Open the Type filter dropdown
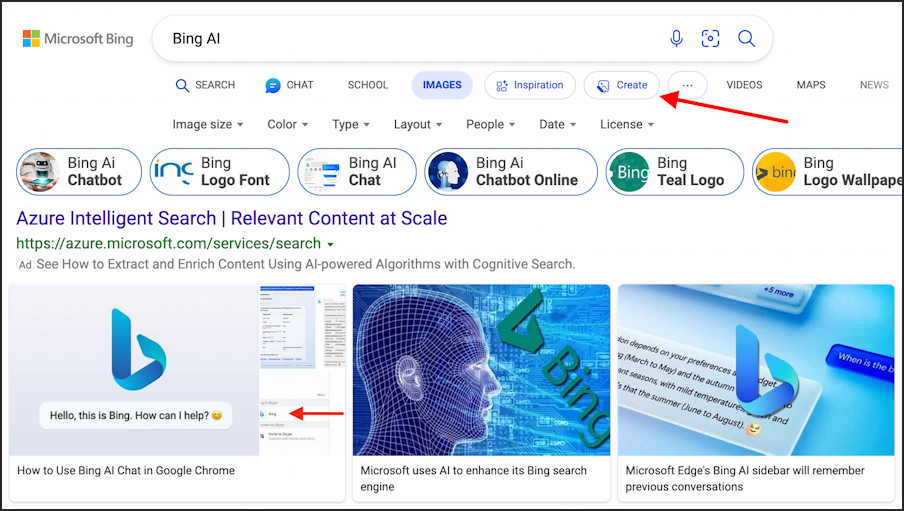The image size is (904, 511). click(351, 125)
